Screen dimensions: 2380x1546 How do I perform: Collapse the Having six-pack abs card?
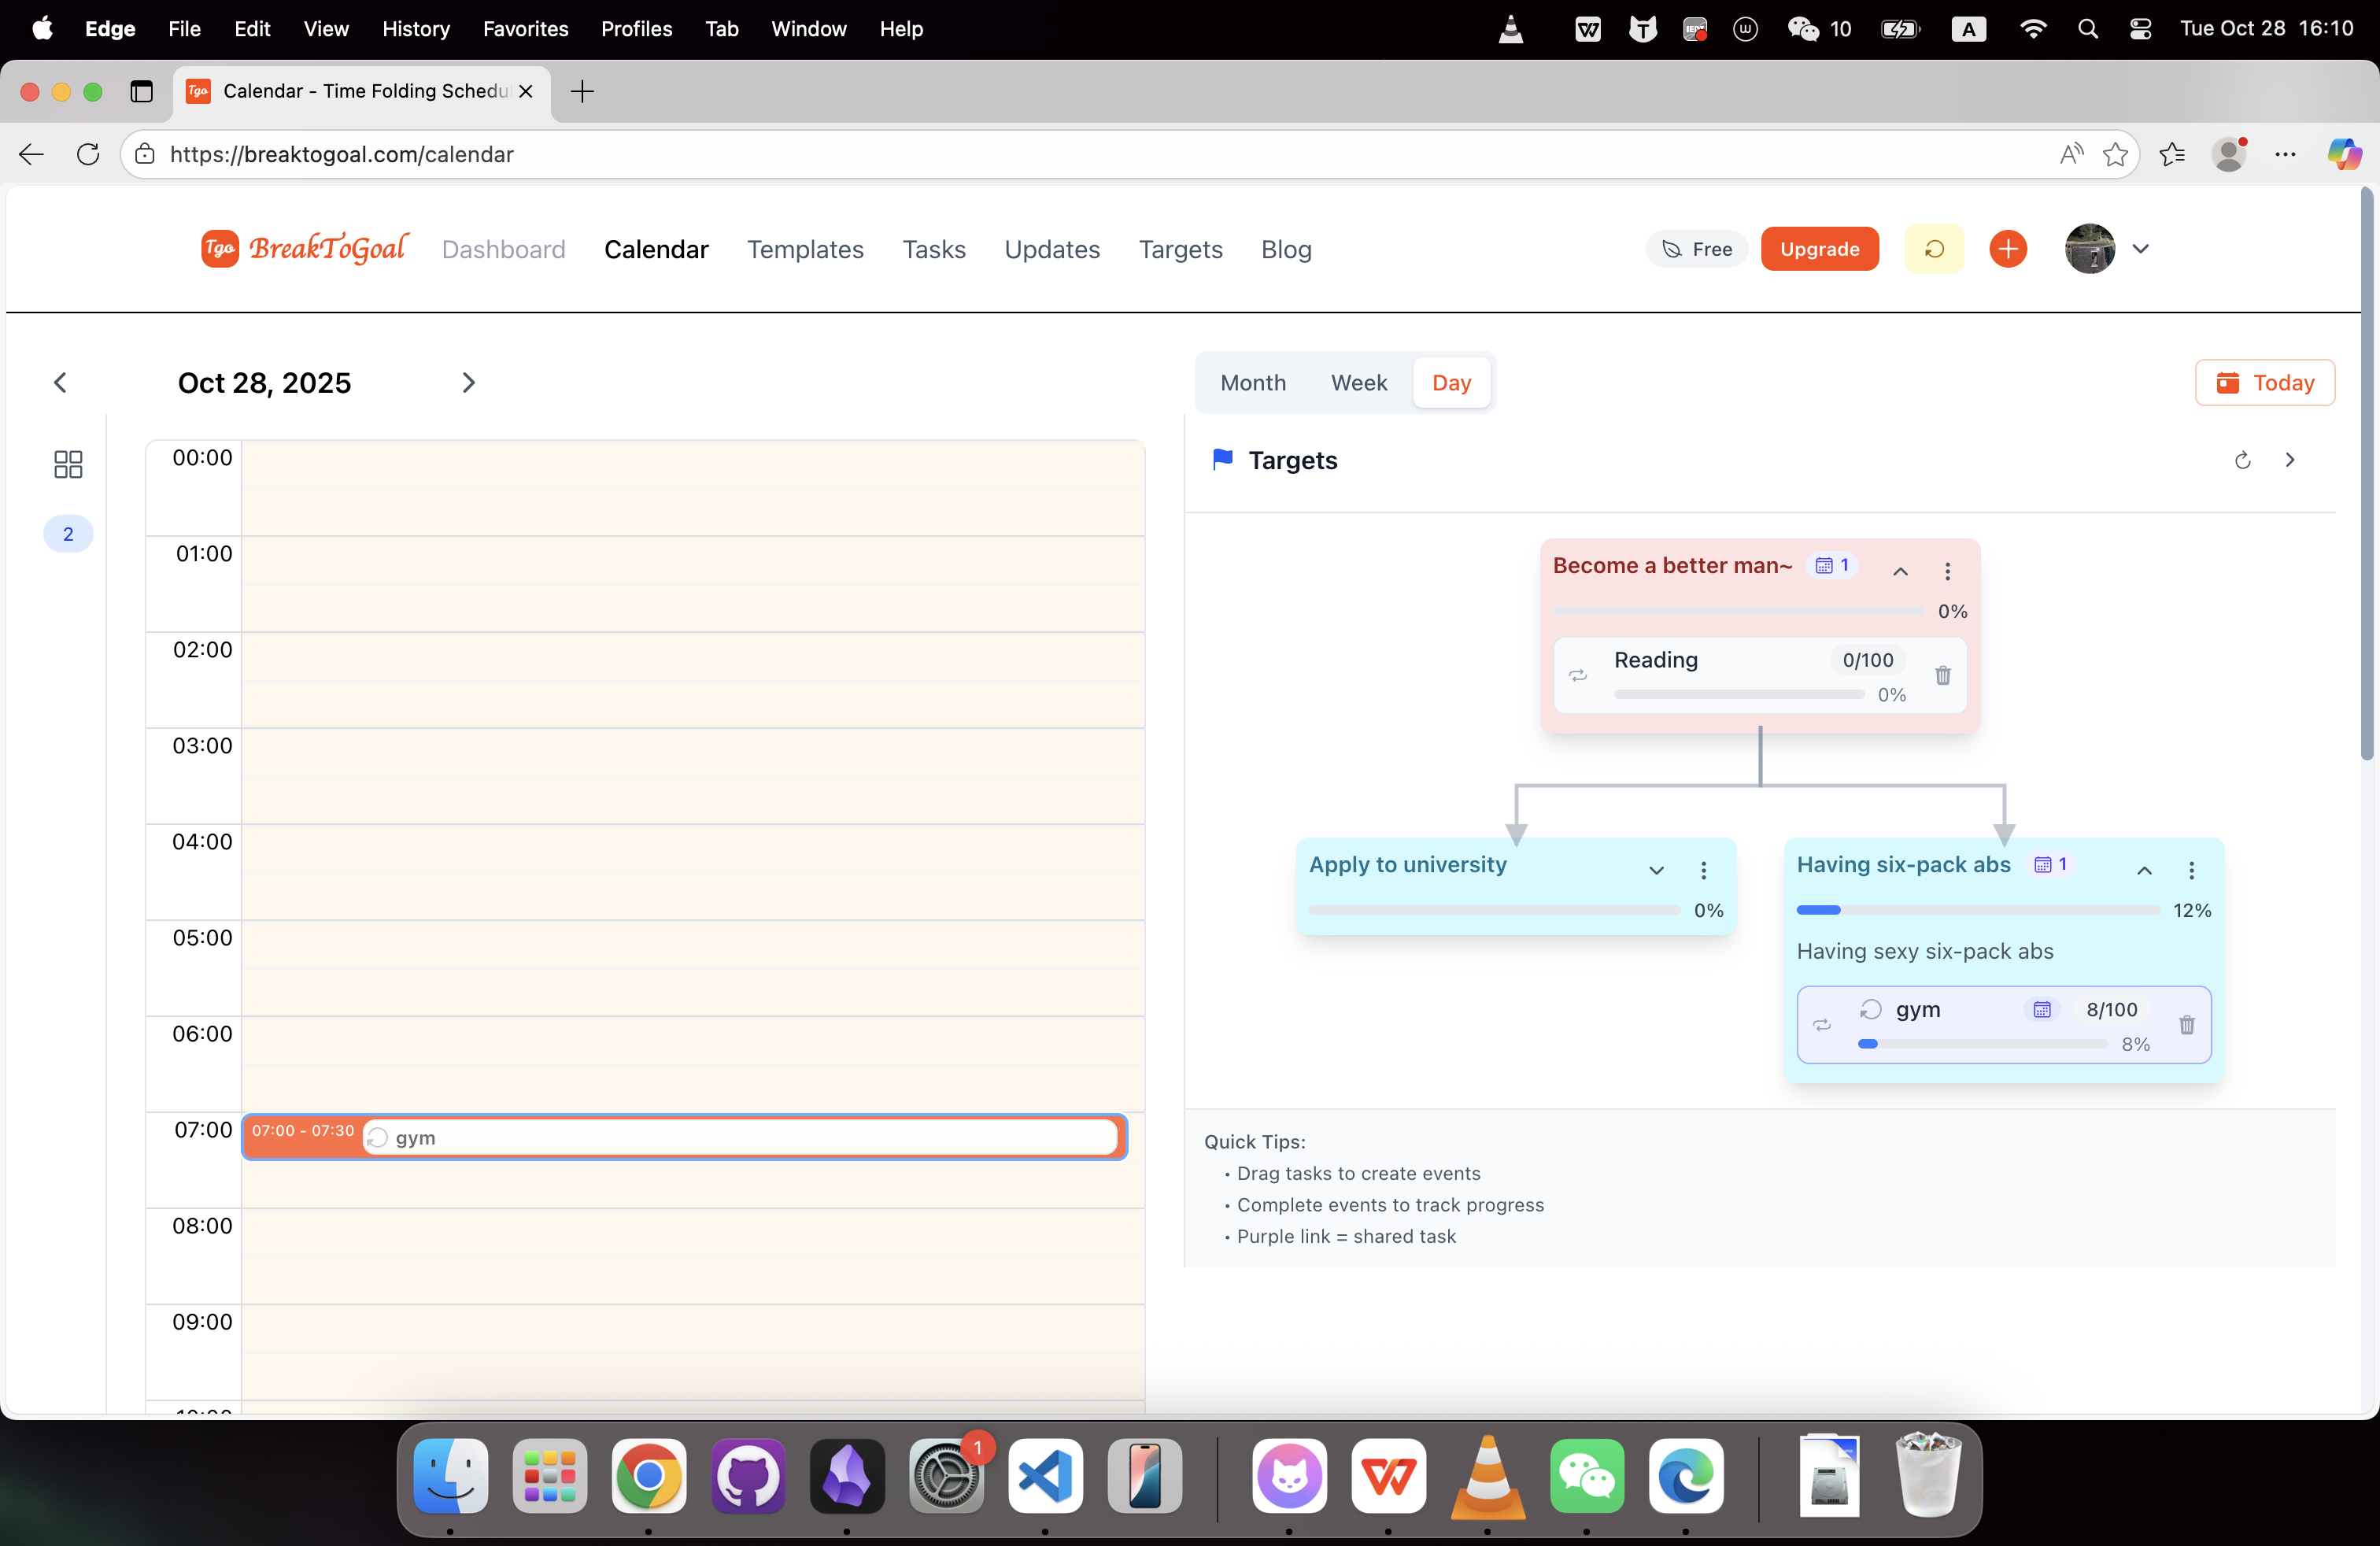(x=2144, y=870)
